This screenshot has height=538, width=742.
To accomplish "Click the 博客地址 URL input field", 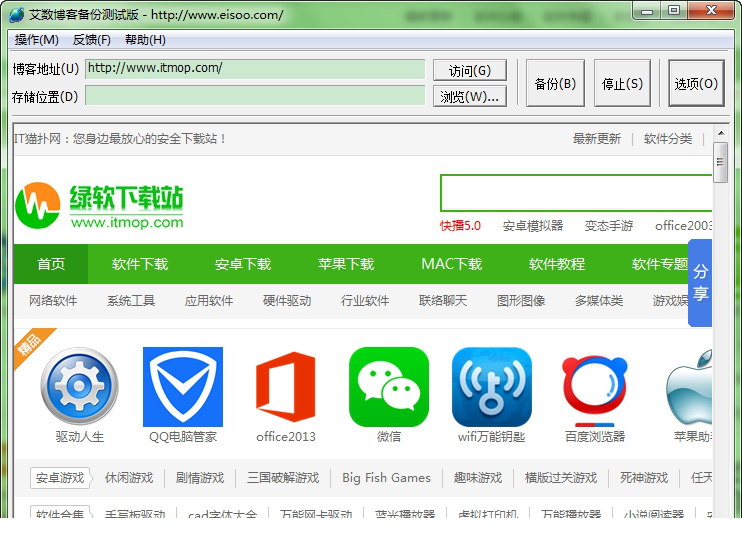I will coord(255,69).
